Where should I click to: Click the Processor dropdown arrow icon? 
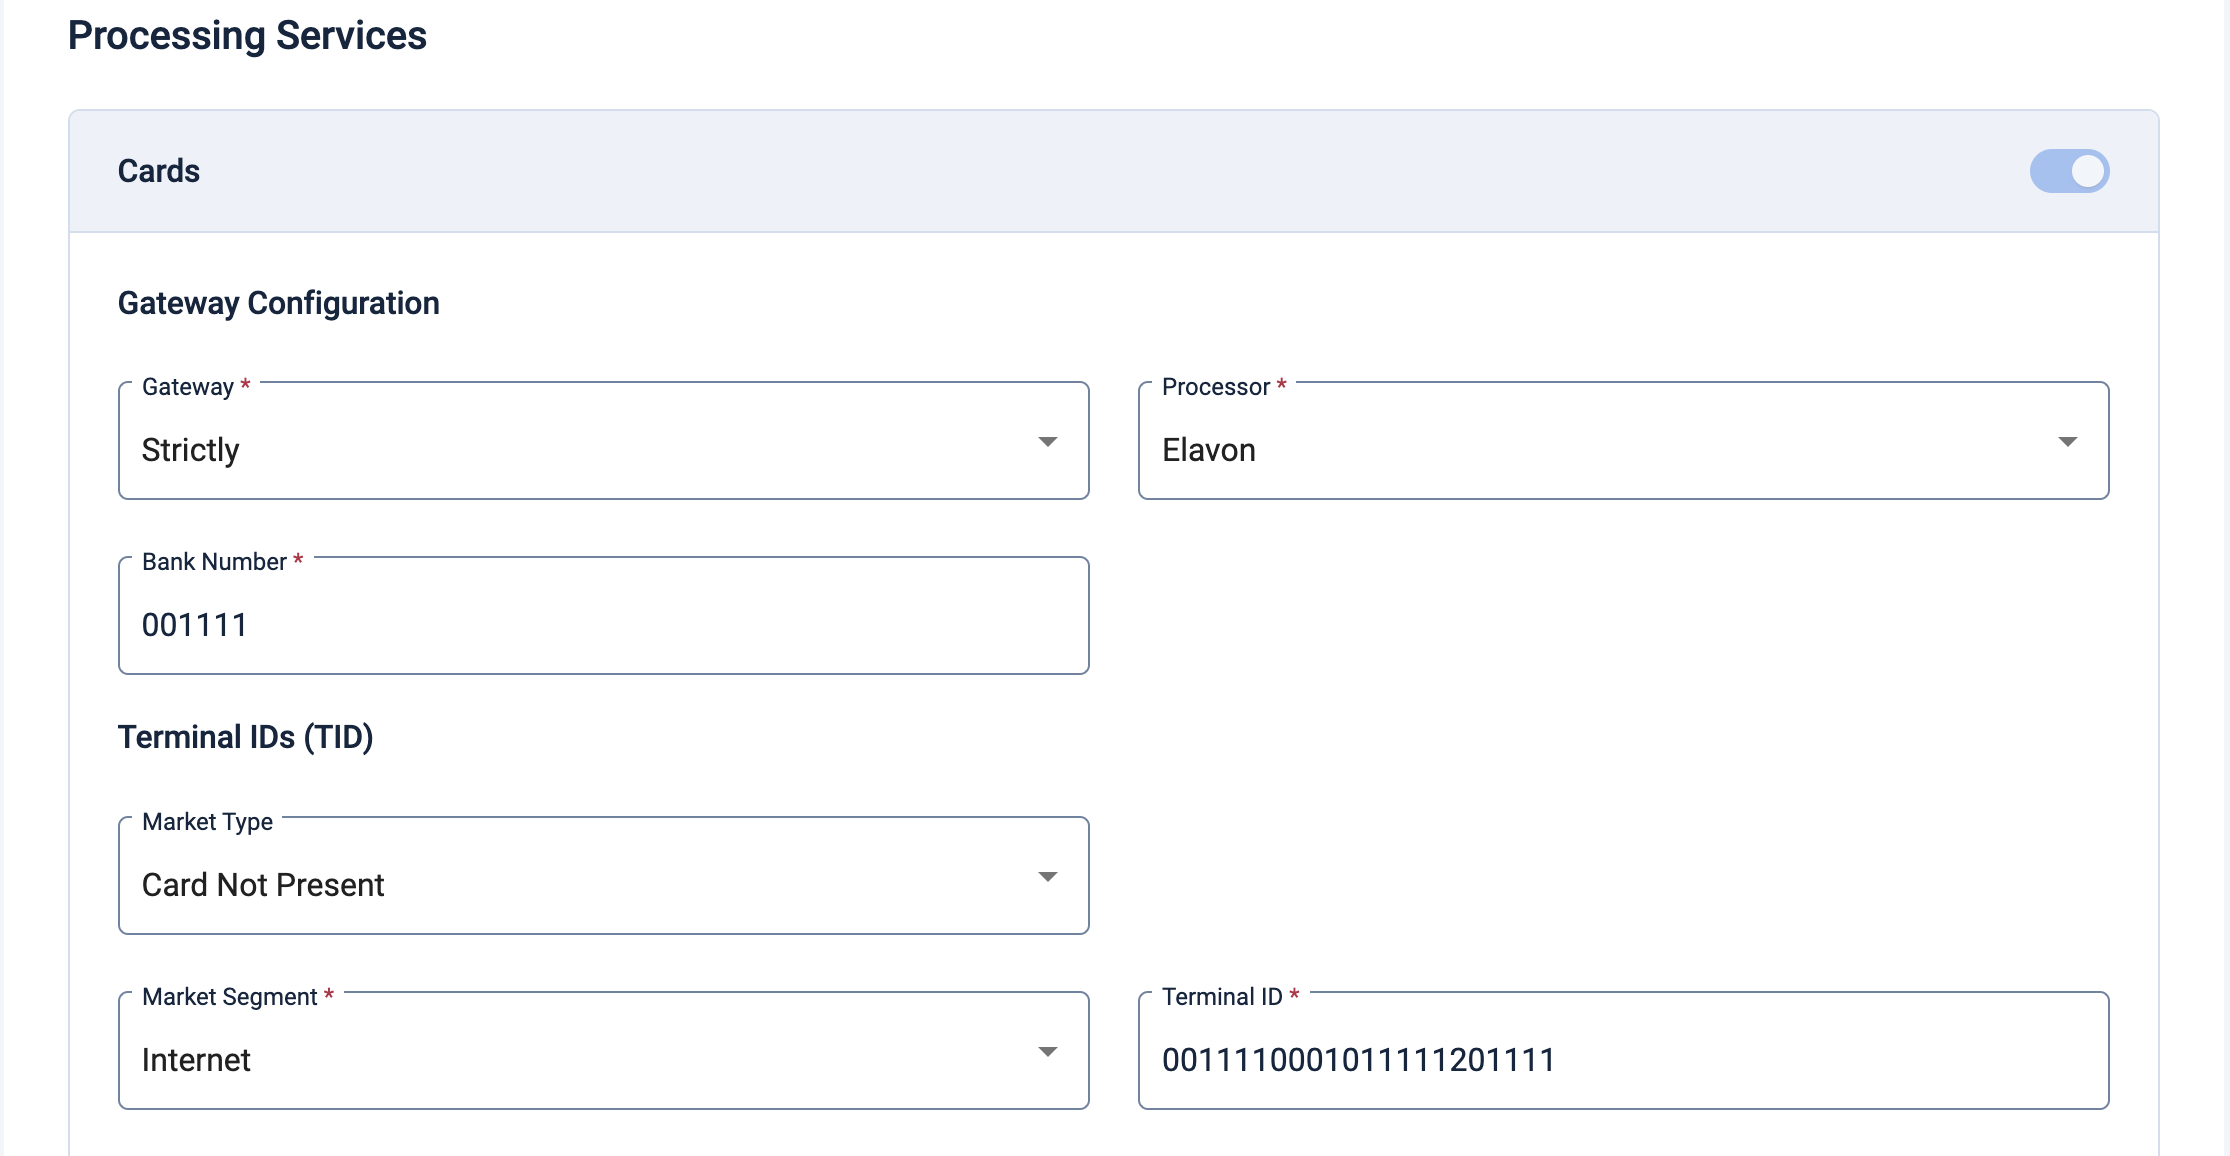click(2067, 442)
